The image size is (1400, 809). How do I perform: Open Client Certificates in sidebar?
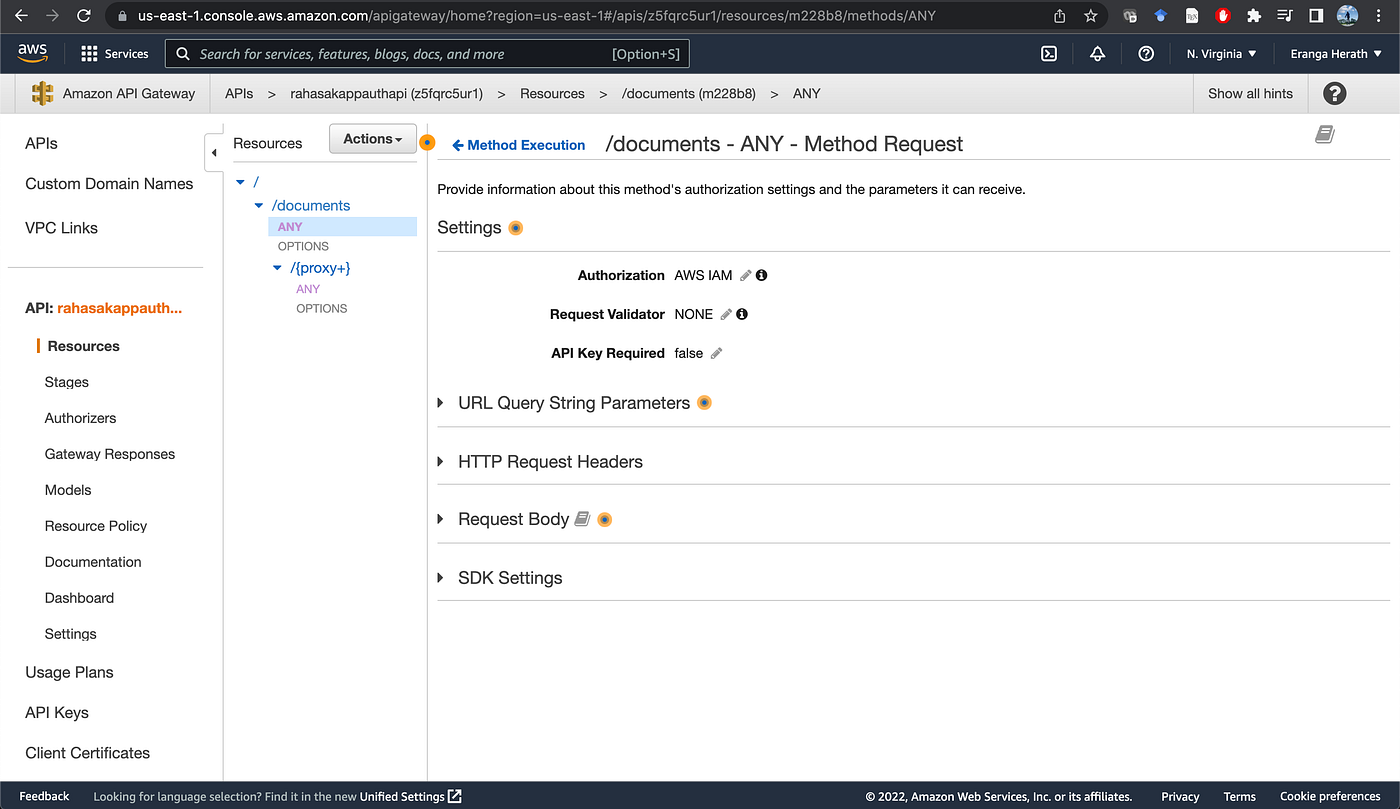[x=87, y=753]
